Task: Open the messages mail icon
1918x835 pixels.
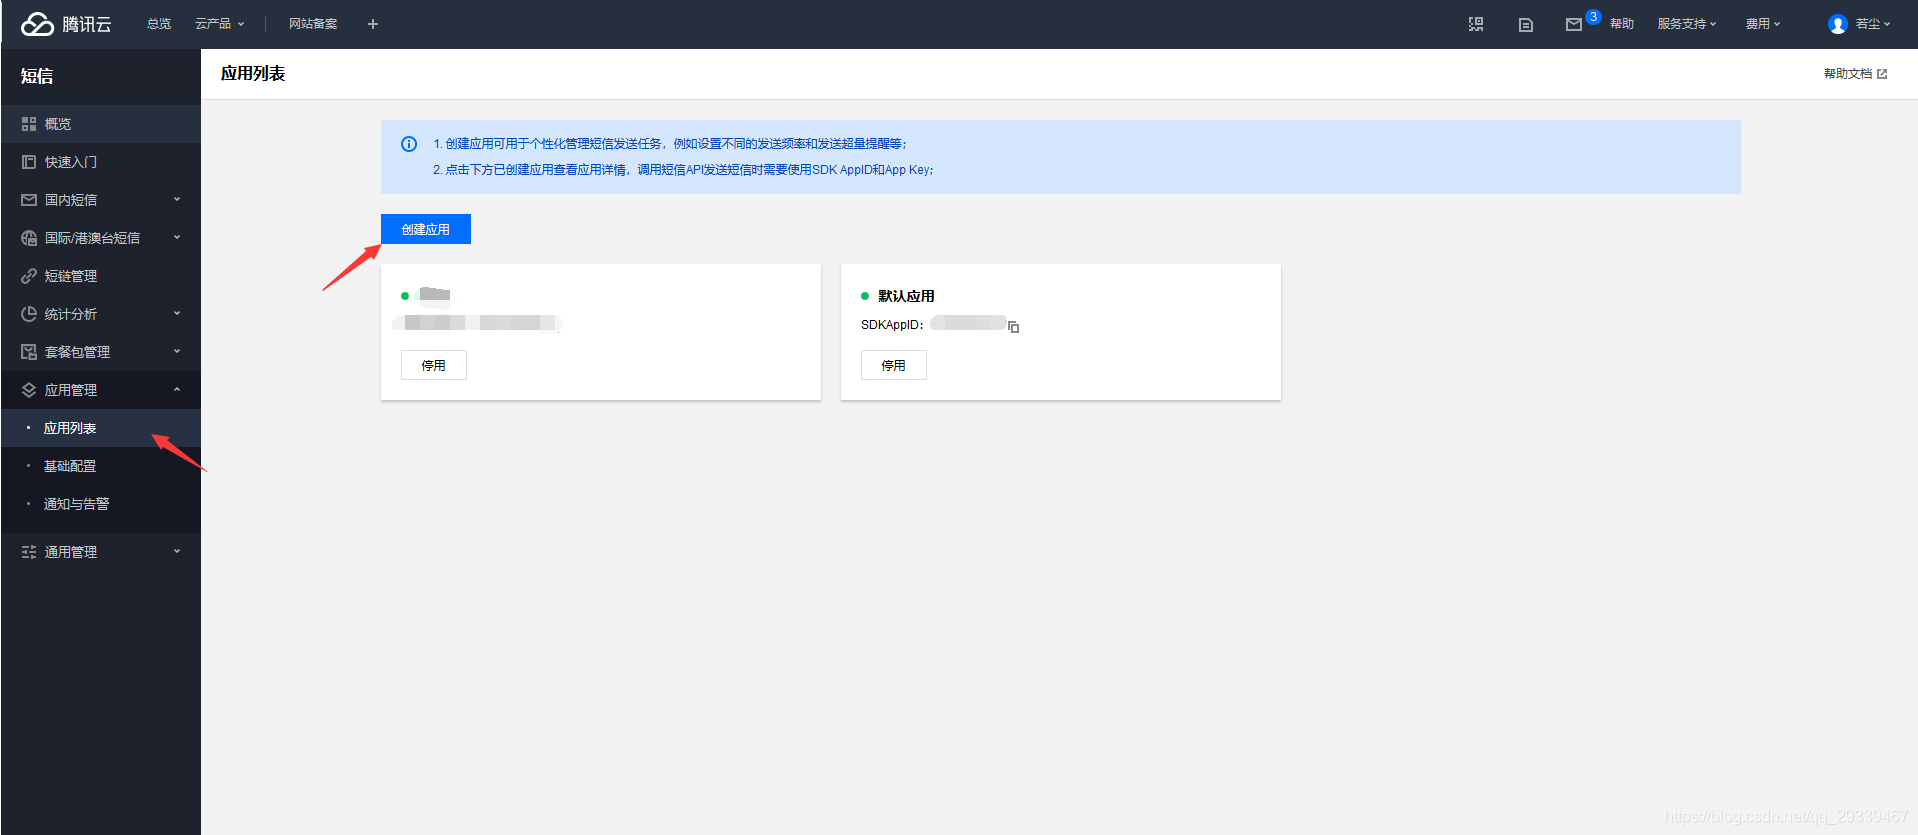Action: point(1574,24)
